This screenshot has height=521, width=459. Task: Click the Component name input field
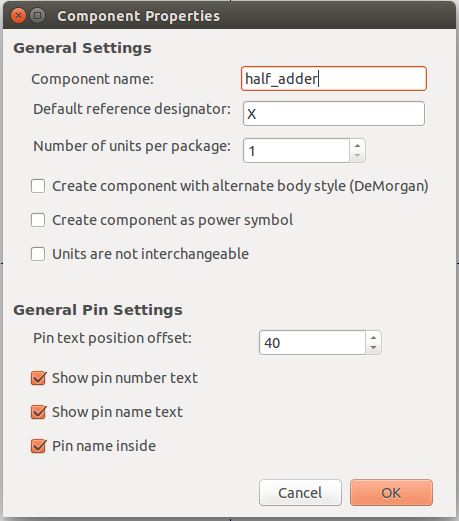click(334, 79)
